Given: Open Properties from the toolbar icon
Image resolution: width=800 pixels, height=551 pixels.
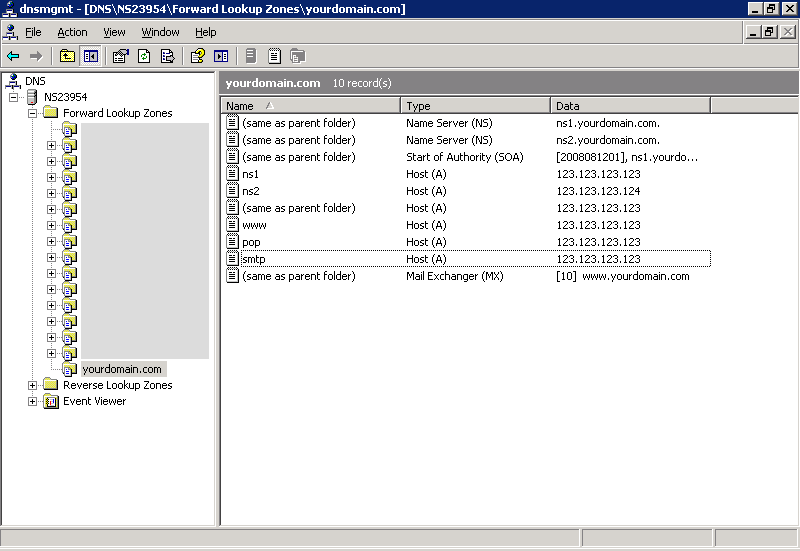Looking at the screenshot, I should pos(120,56).
